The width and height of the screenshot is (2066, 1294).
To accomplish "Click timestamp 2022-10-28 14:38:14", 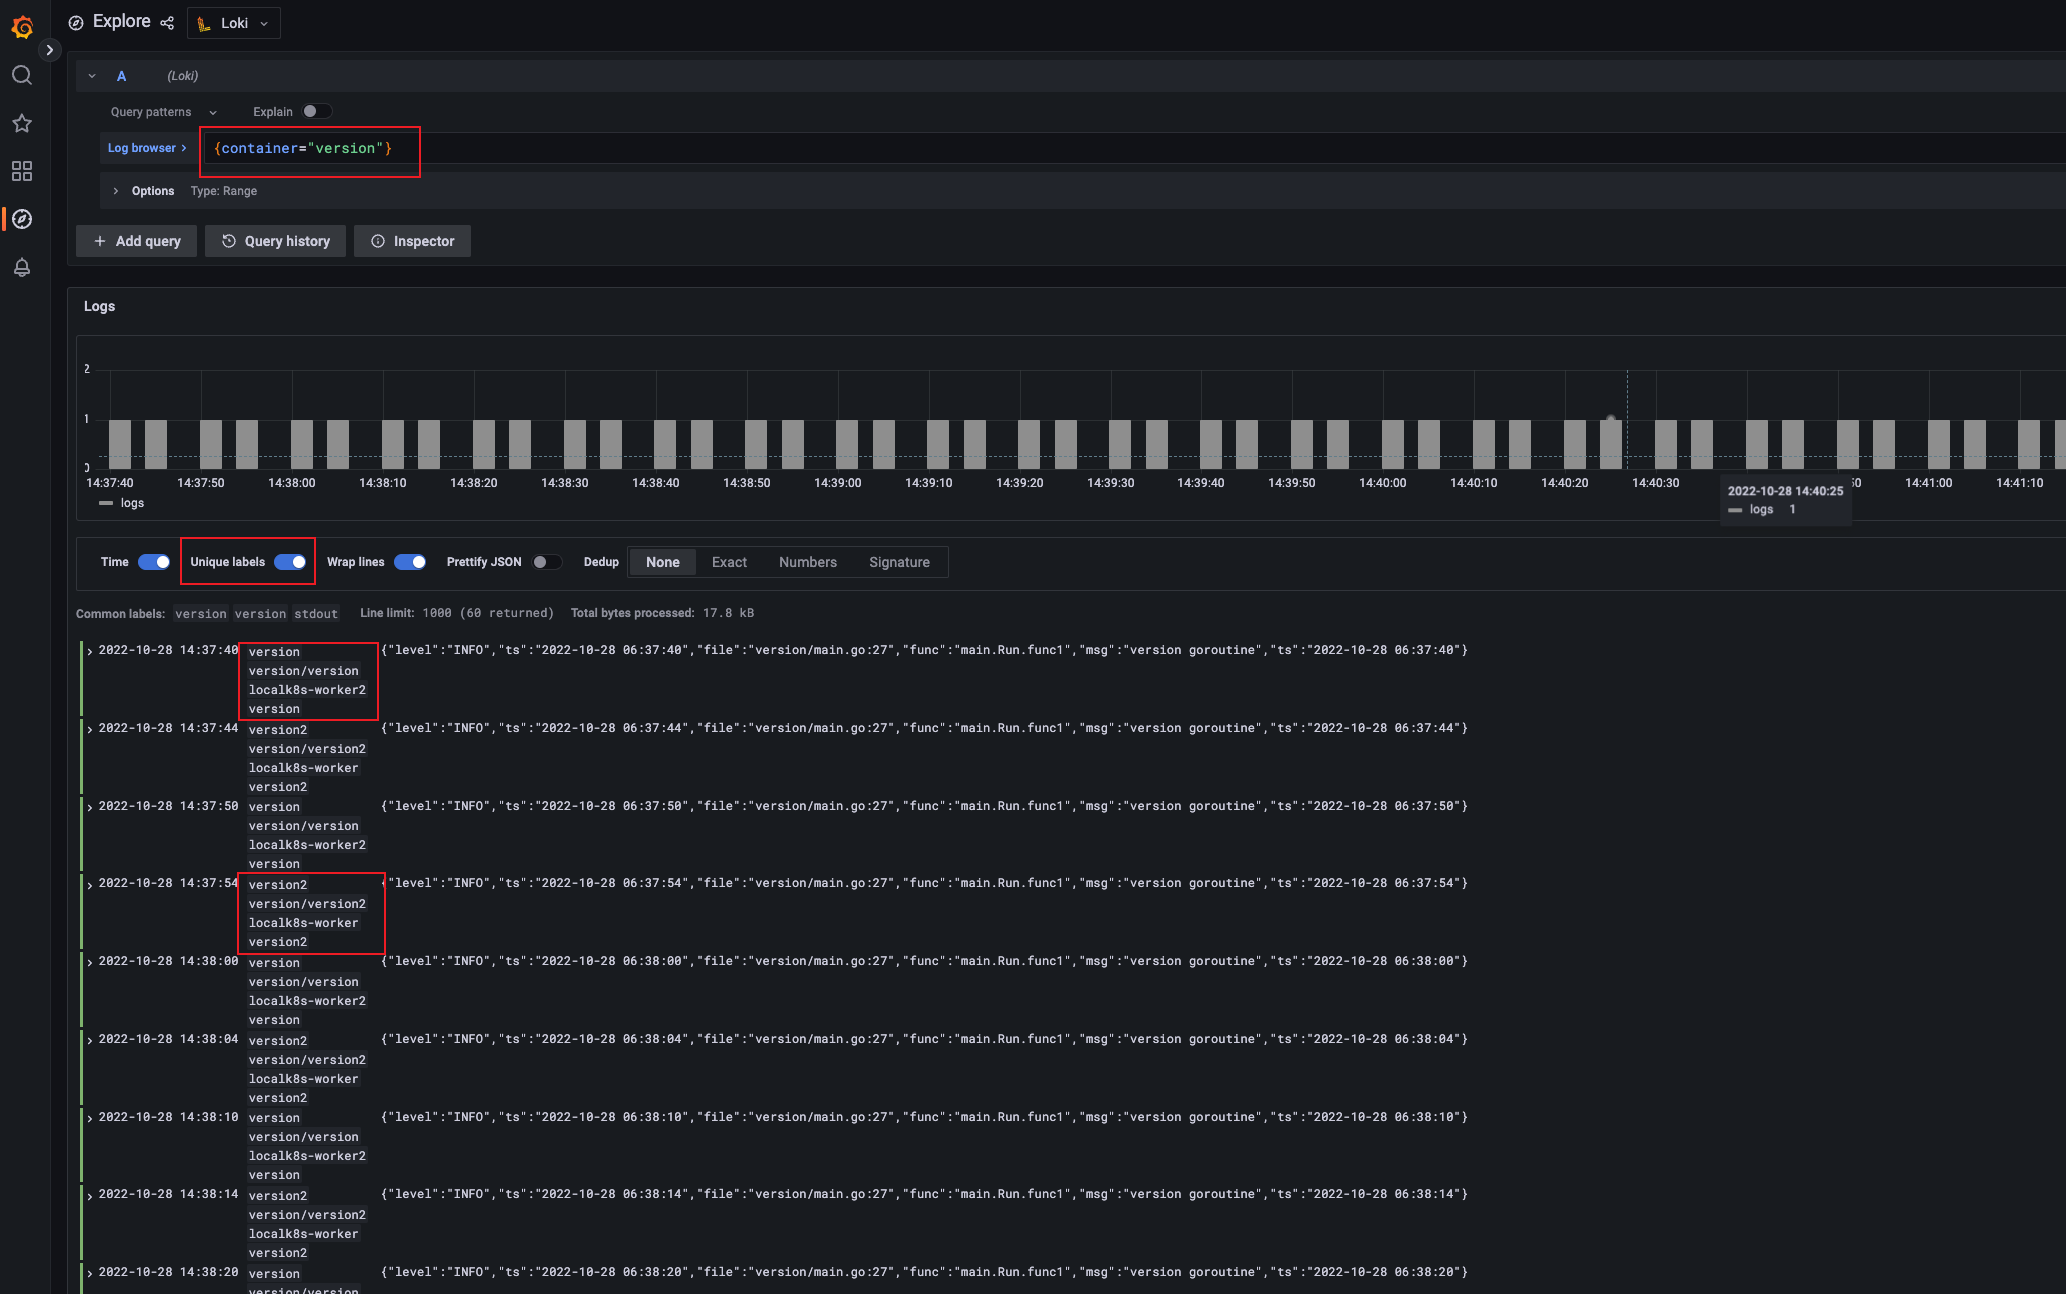I will point(168,1194).
